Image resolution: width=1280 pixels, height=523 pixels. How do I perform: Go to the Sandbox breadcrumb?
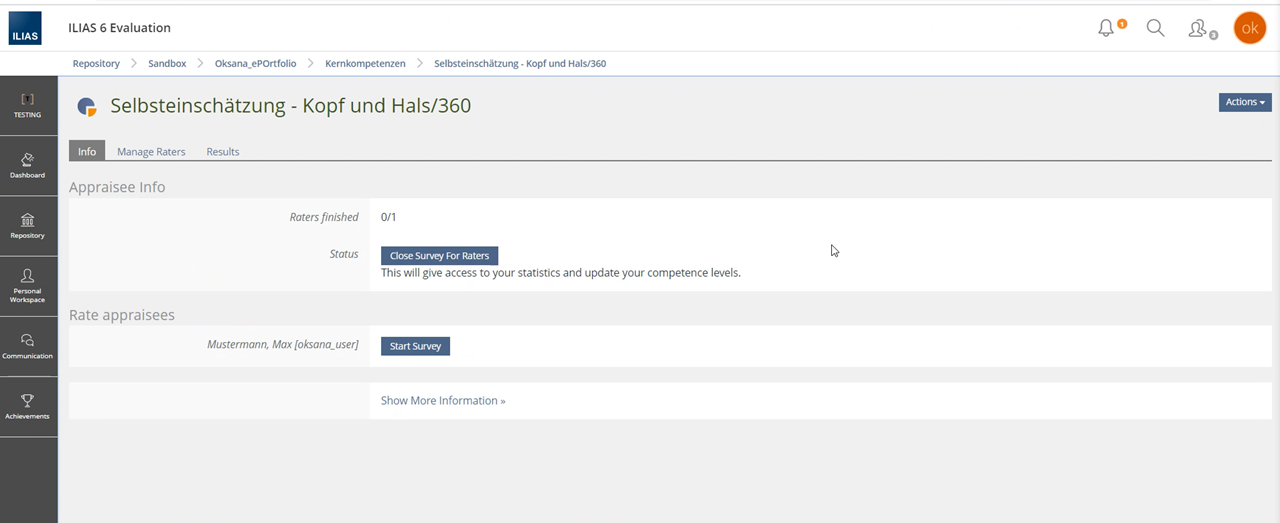[167, 63]
